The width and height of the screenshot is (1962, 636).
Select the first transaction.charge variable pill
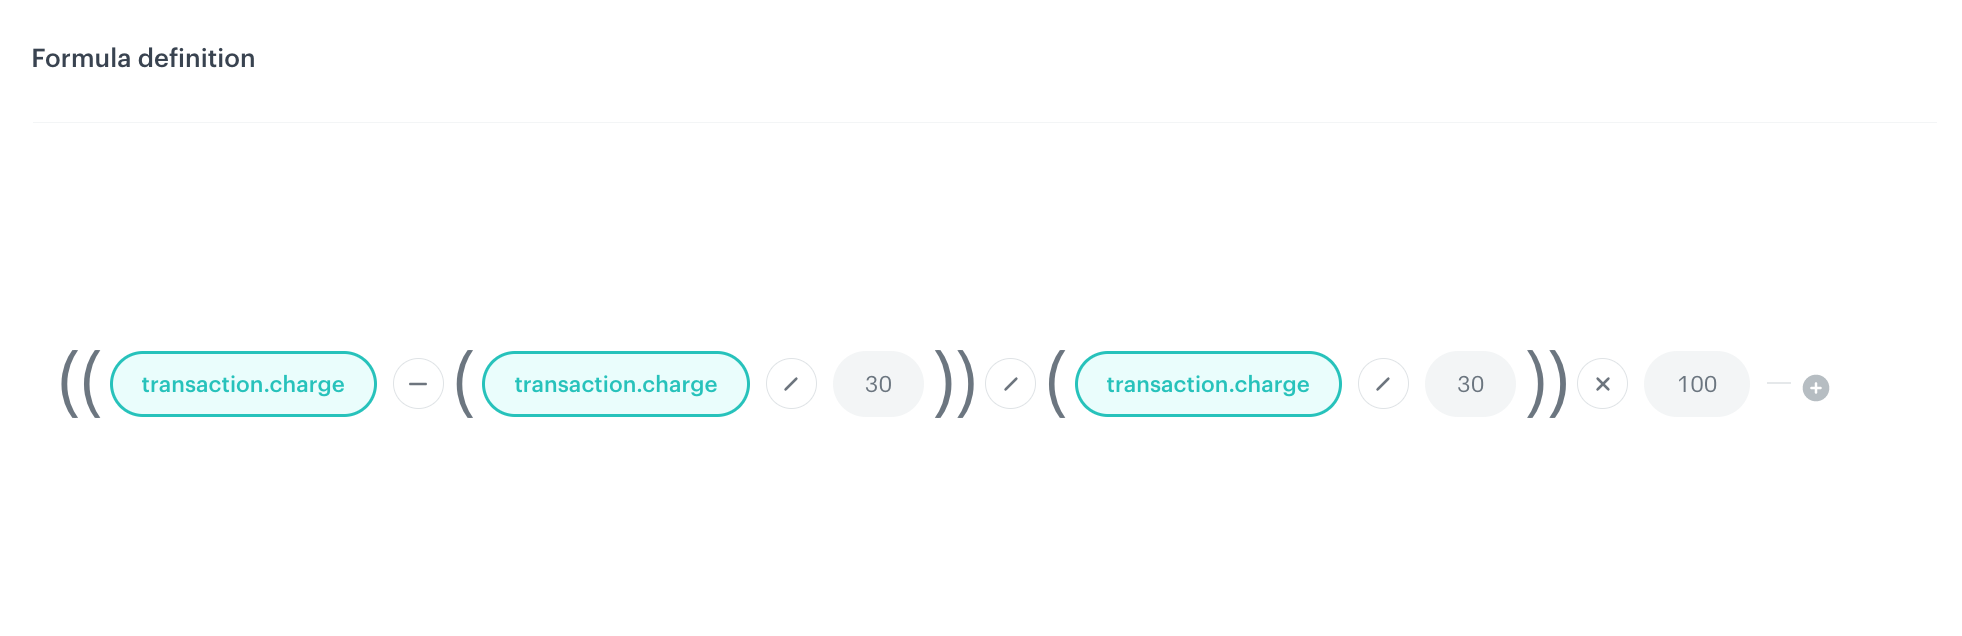point(243,383)
